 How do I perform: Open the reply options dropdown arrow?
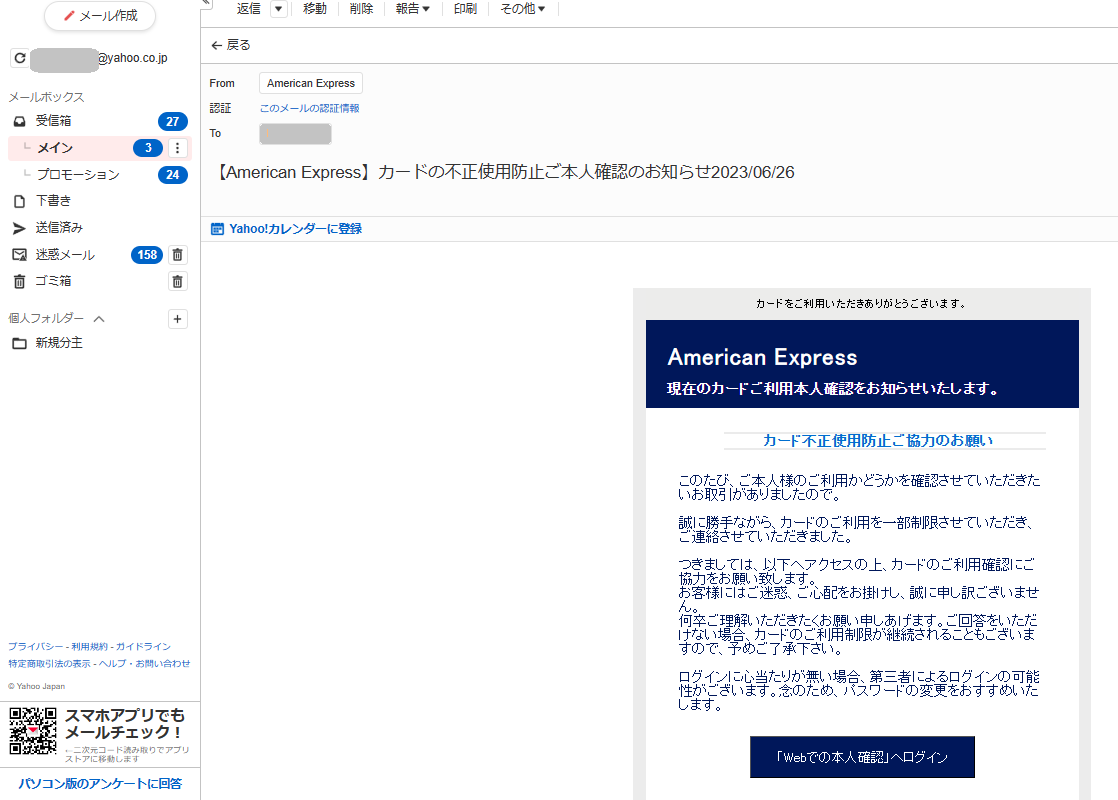[x=279, y=9]
